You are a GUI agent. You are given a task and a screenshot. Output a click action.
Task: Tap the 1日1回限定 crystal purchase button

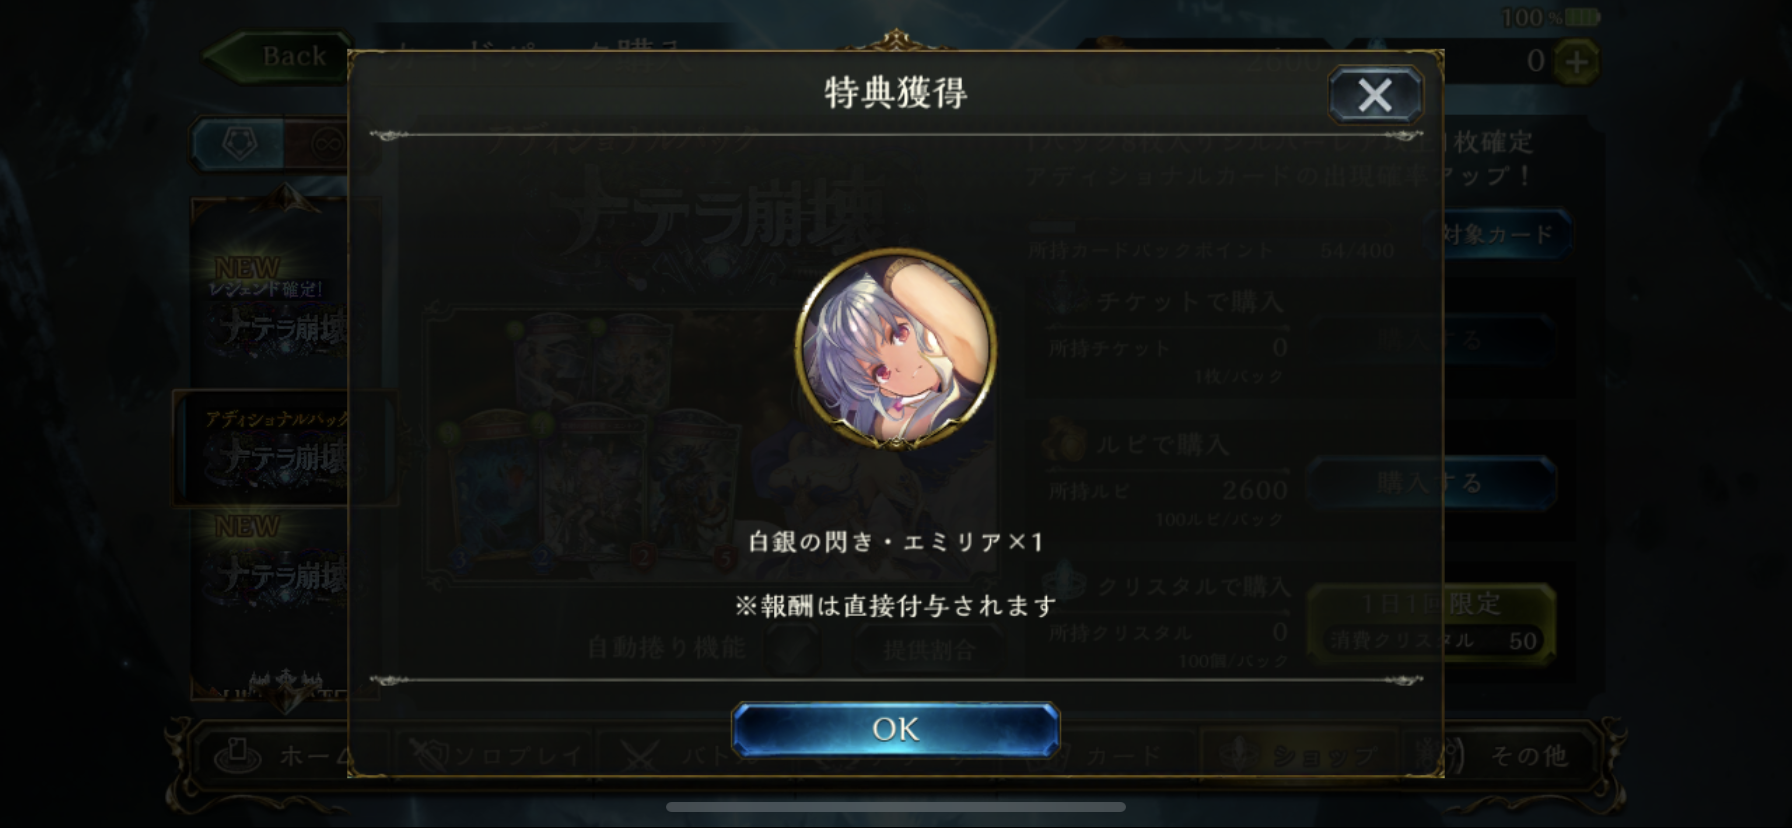click(1430, 623)
